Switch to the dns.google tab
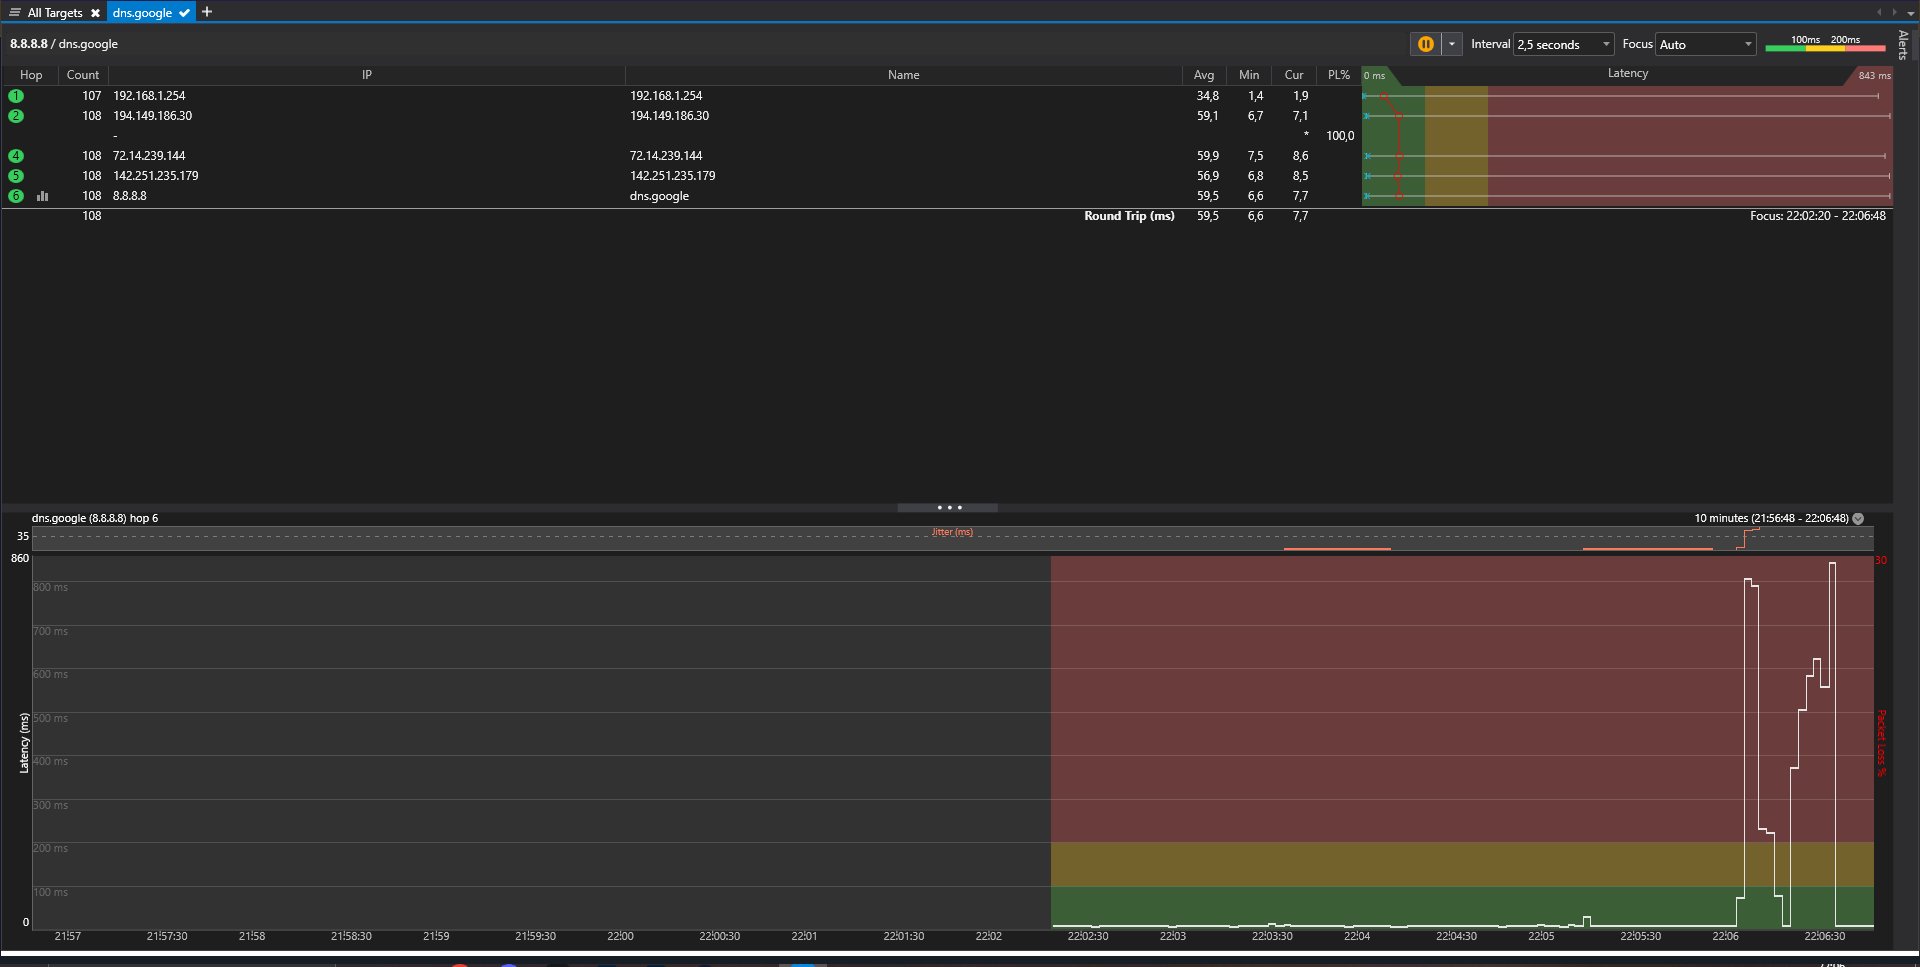1920x967 pixels. coord(142,13)
